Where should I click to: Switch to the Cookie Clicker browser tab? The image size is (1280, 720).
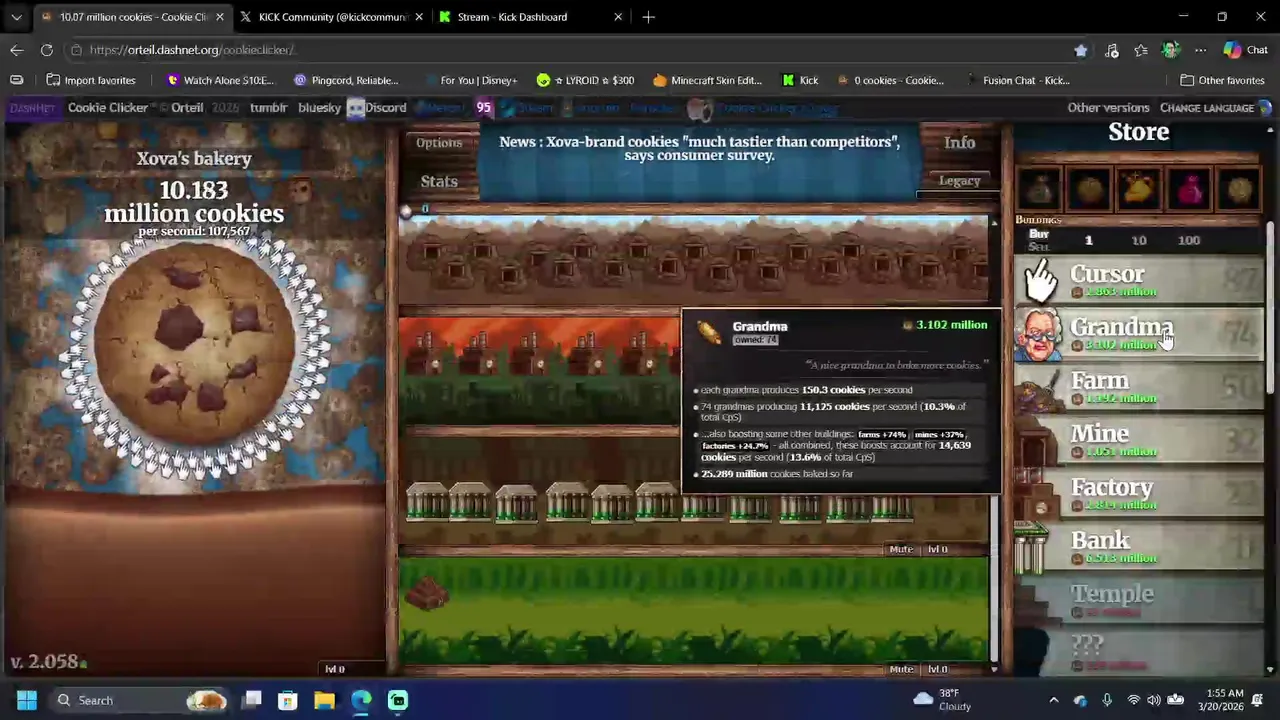131,17
